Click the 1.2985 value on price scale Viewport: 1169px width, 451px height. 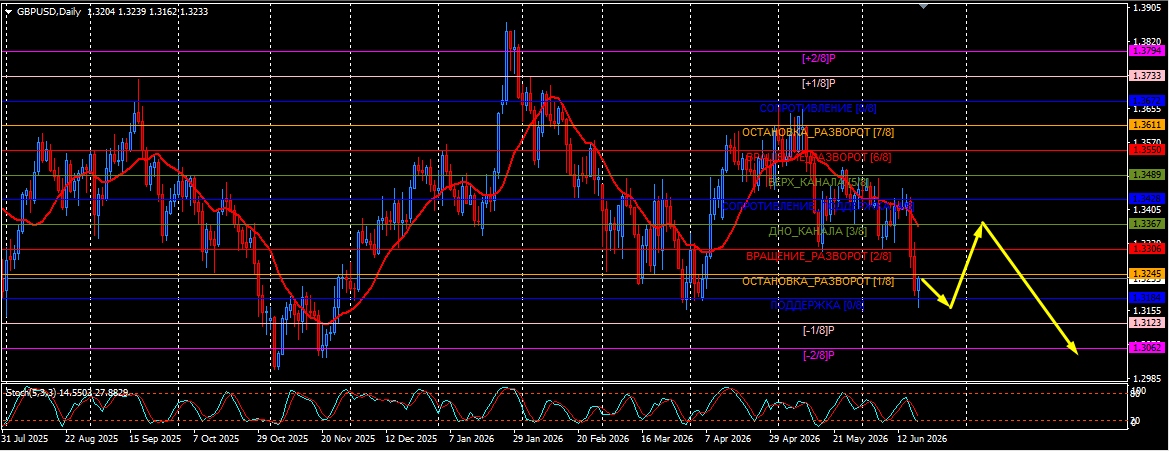tap(1147, 378)
